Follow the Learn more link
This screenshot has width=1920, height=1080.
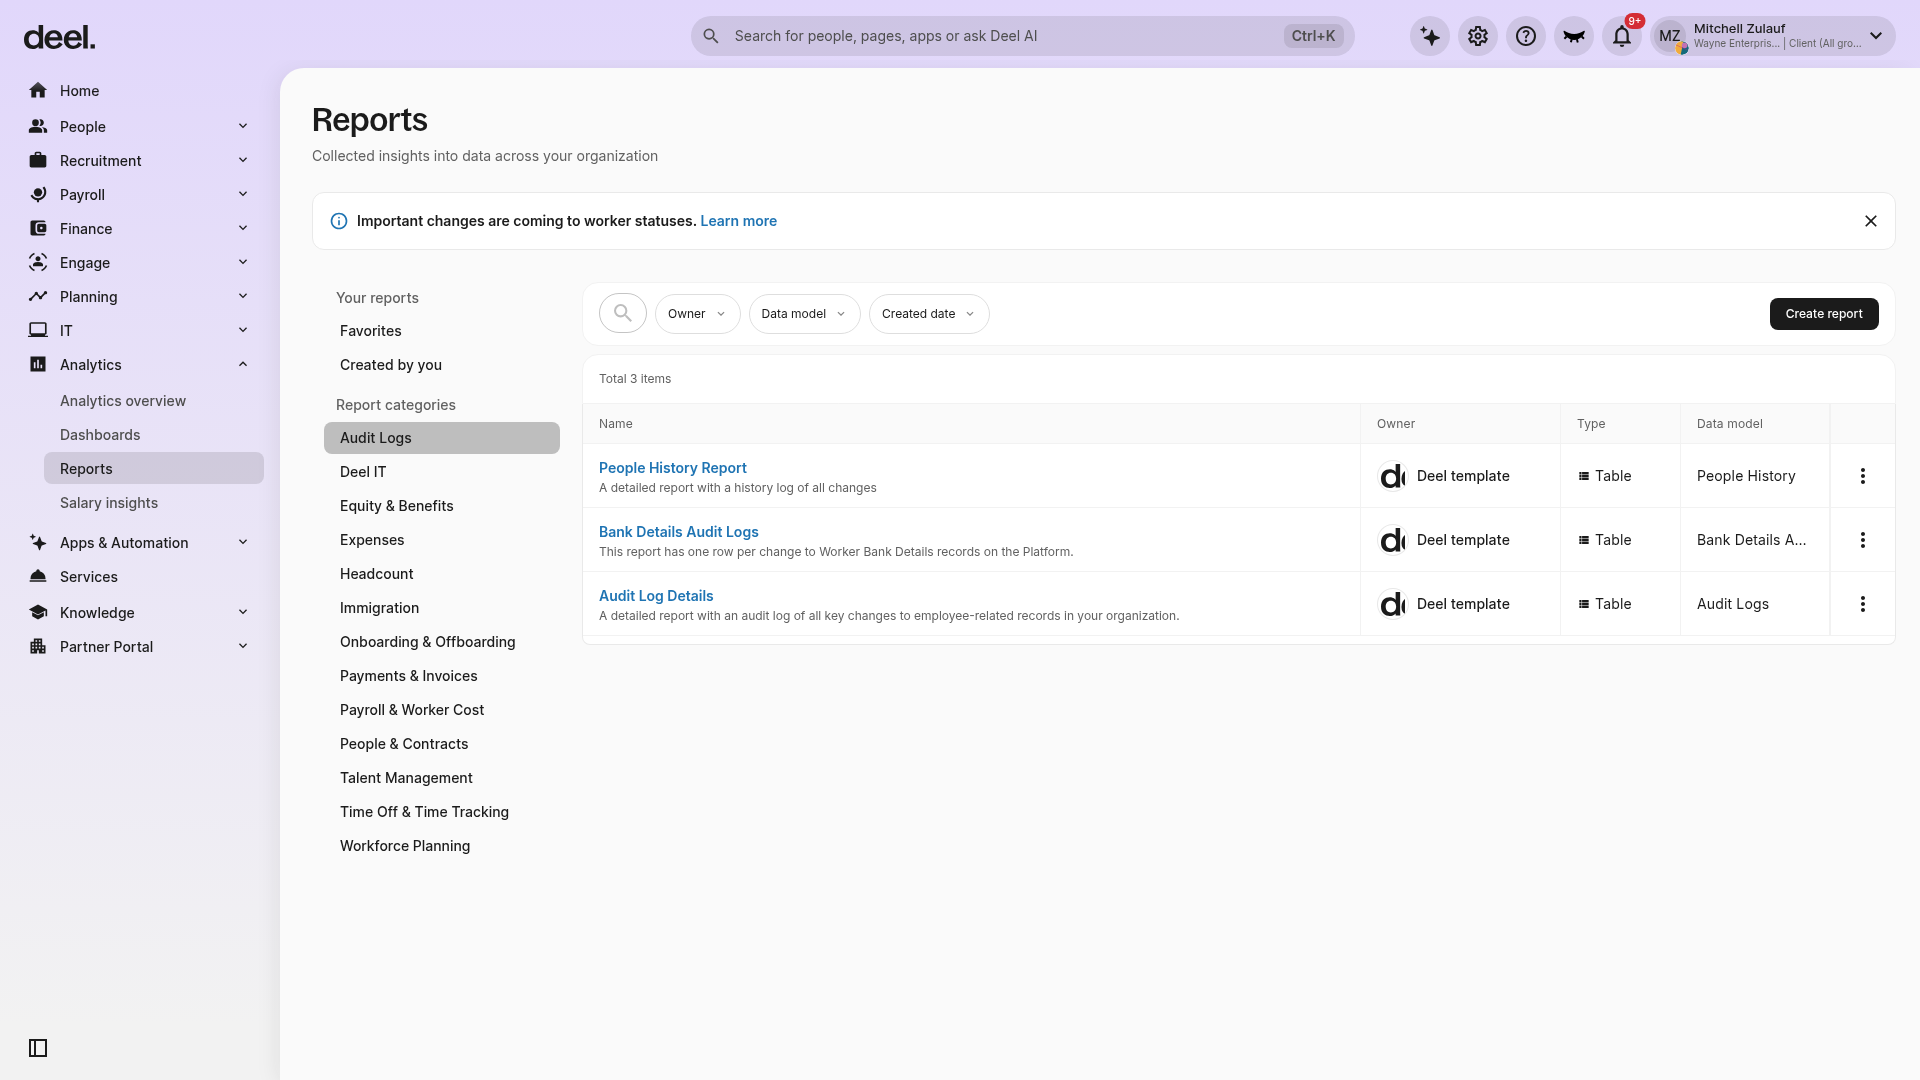[x=738, y=221]
